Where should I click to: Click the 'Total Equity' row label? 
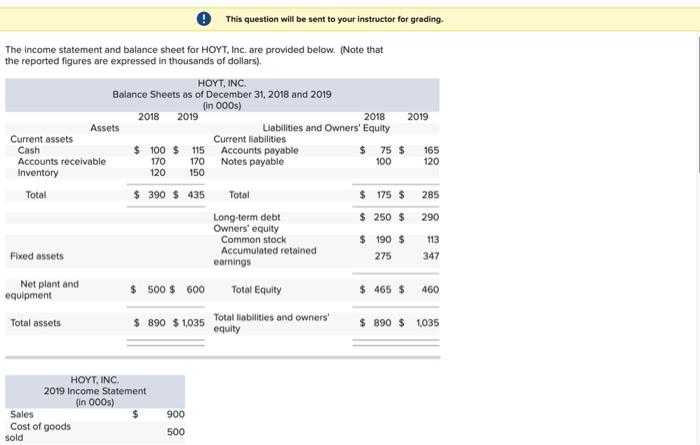[x=256, y=290]
